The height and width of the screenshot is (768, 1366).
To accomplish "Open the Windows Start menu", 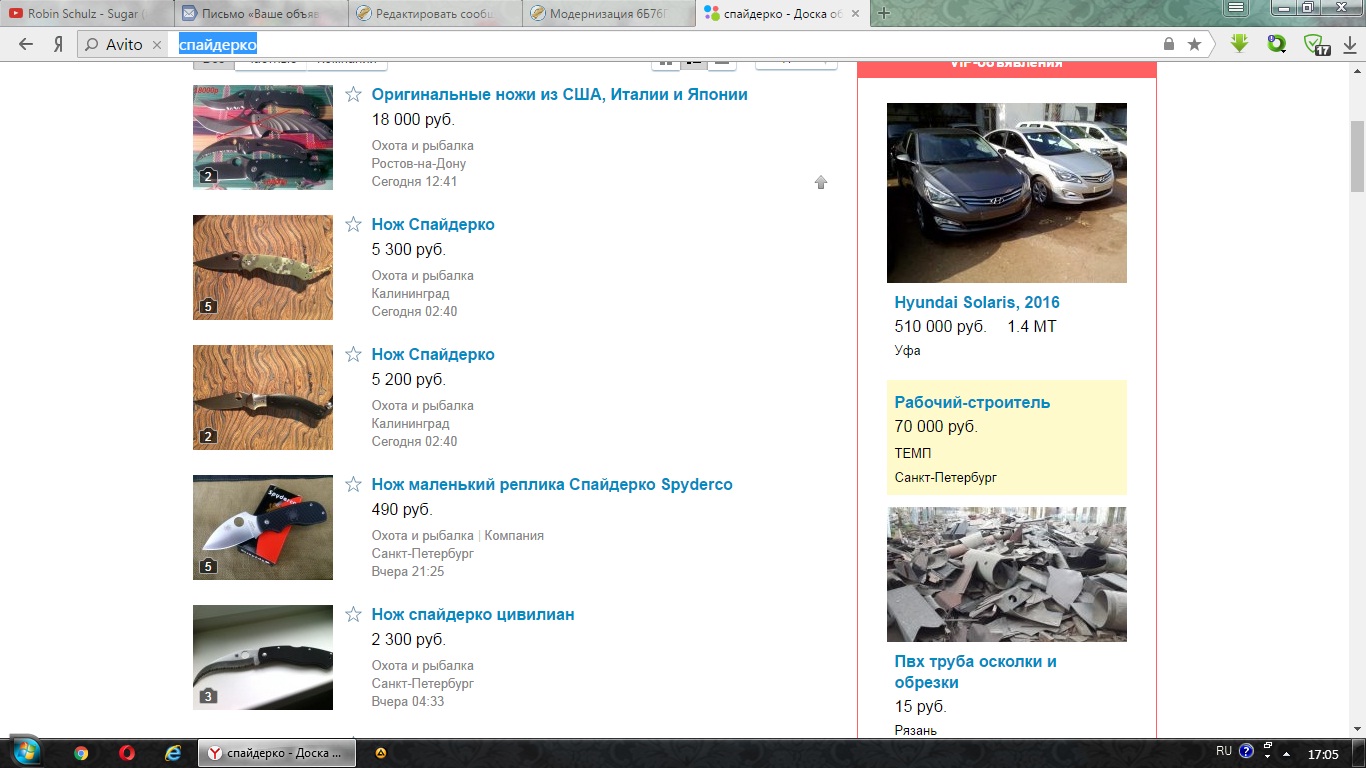I will 25,752.
